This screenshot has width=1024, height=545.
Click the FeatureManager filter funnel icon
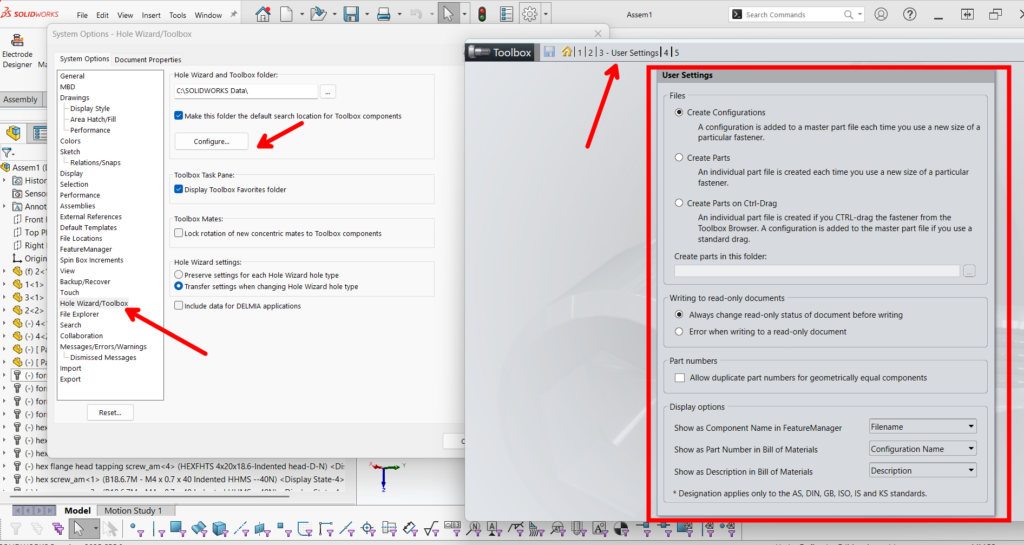click(7, 153)
